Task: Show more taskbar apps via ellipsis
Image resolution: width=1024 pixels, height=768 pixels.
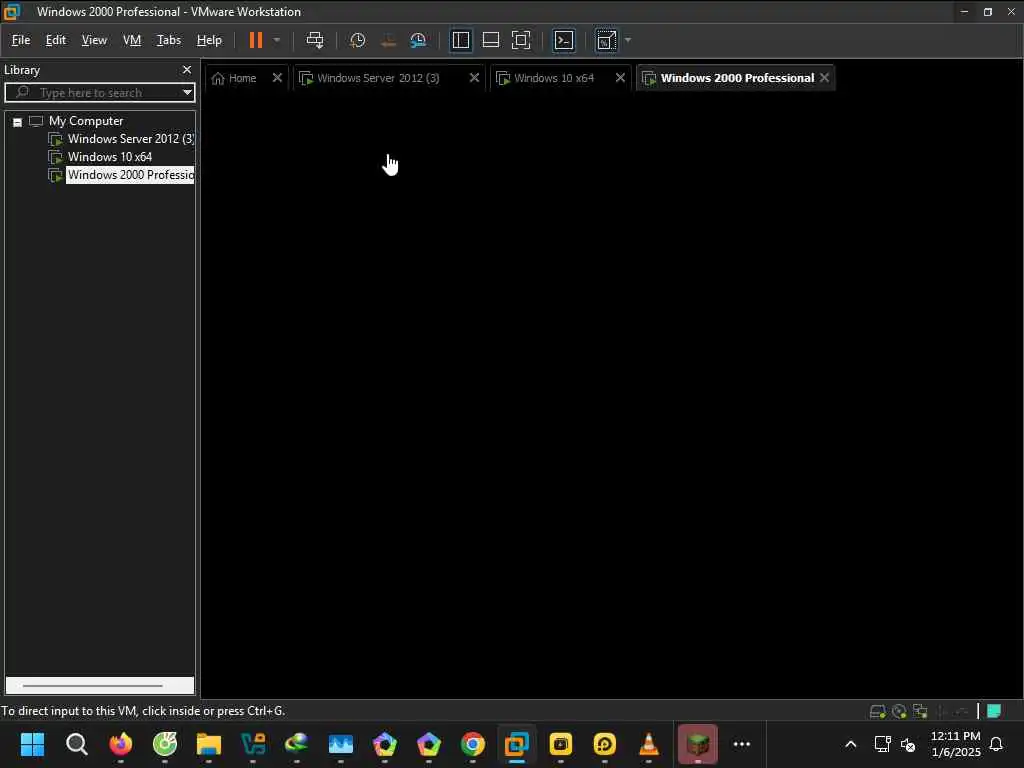Action: click(x=742, y=744)
